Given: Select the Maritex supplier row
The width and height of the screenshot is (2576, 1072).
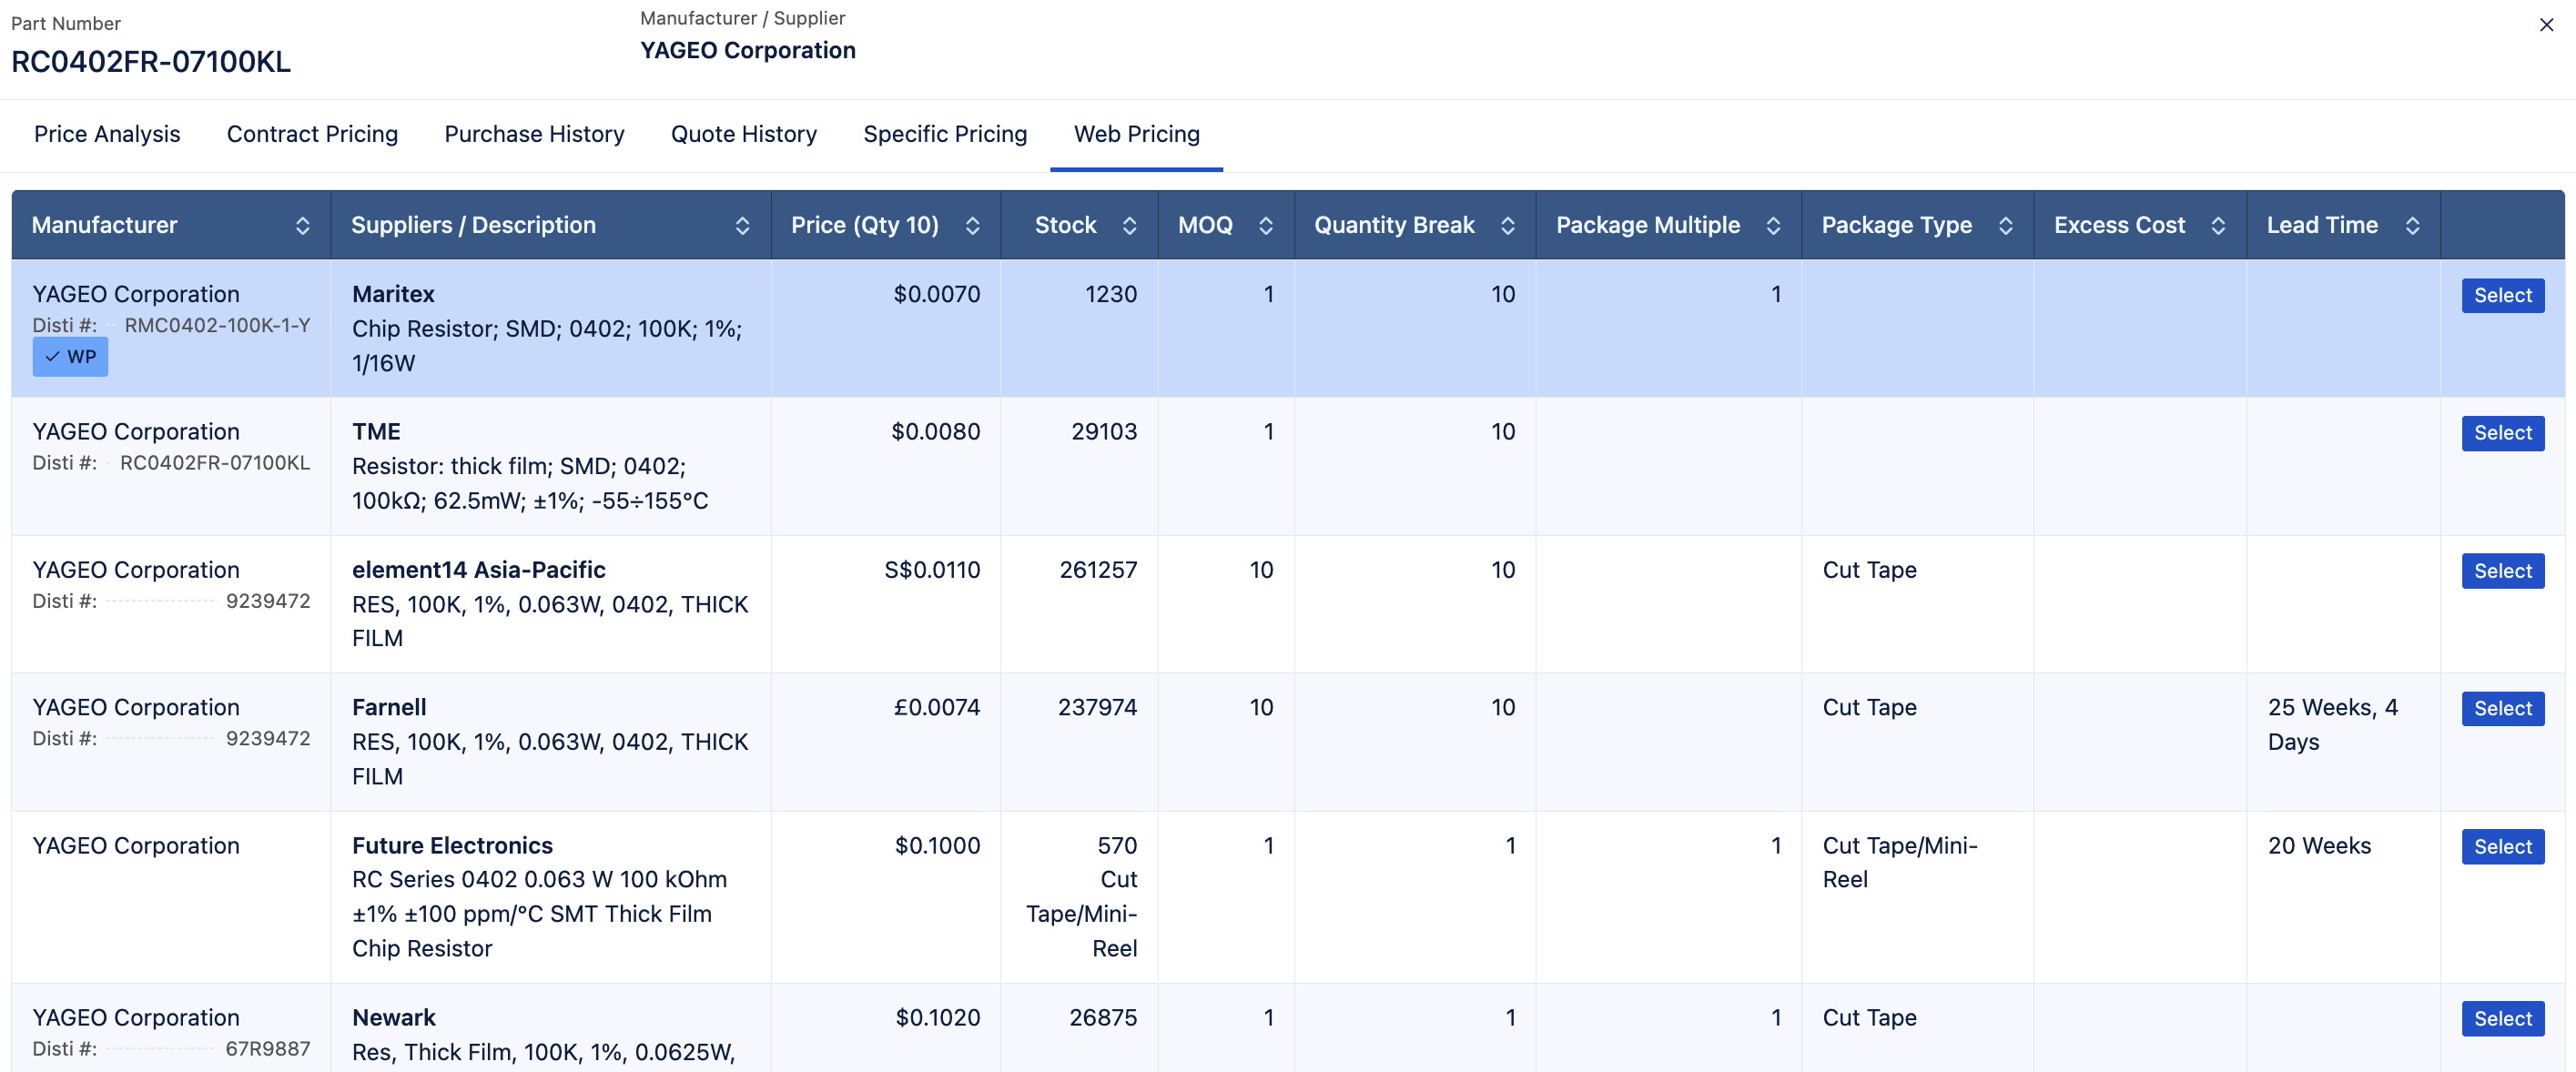Looking at the screenshot, I should (2501, 295).
